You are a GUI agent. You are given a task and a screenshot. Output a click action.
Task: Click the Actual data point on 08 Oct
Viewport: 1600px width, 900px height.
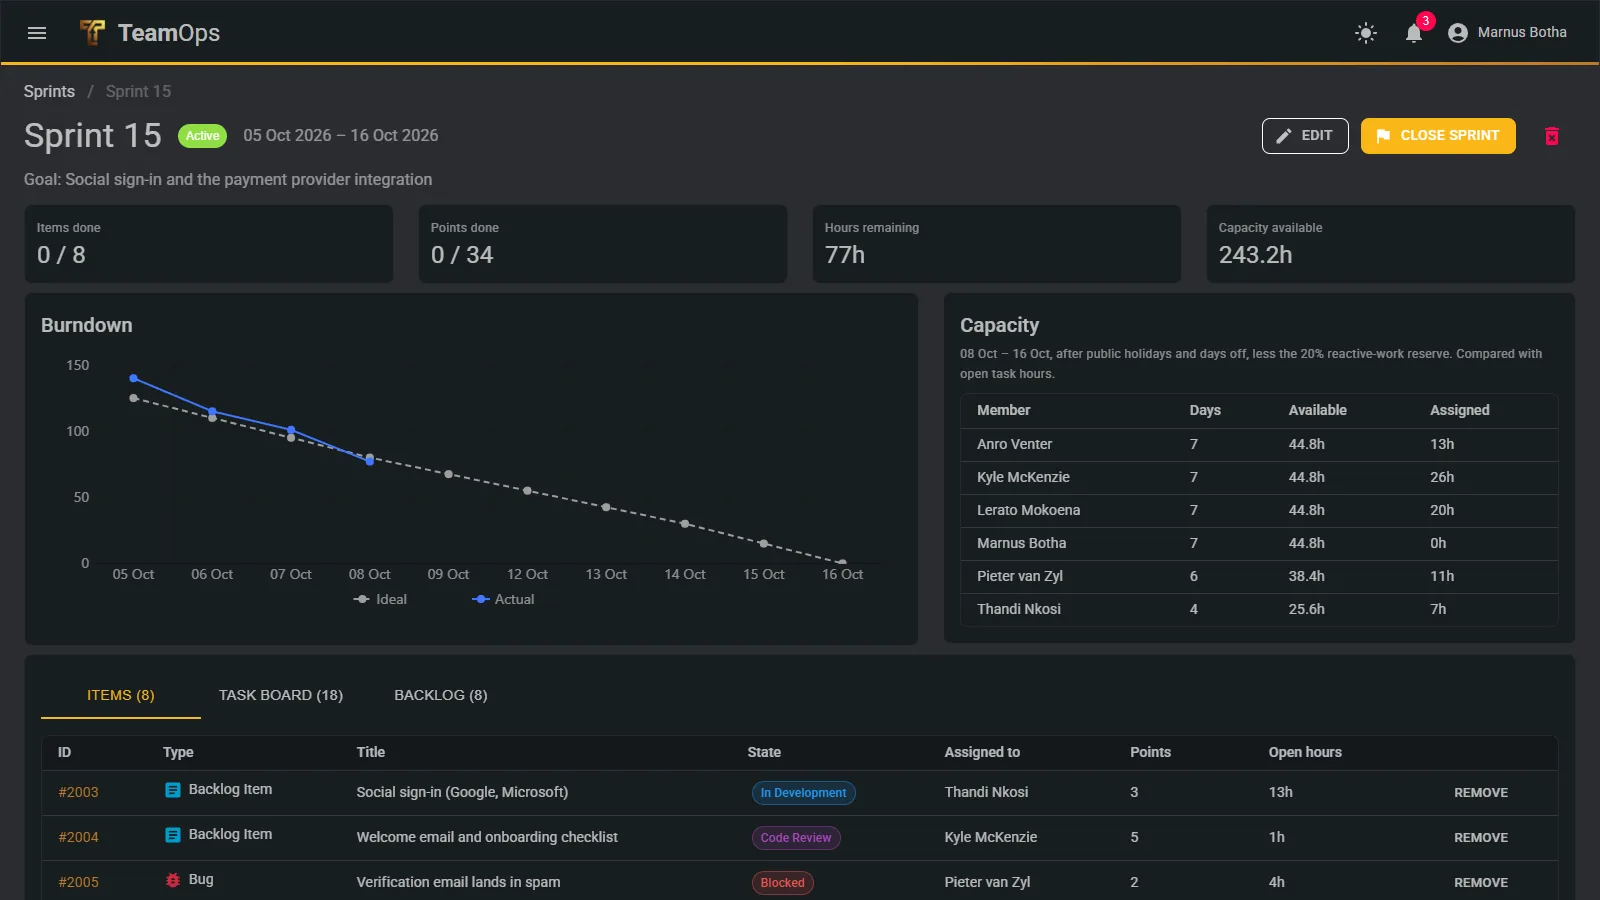coord(370,461)
